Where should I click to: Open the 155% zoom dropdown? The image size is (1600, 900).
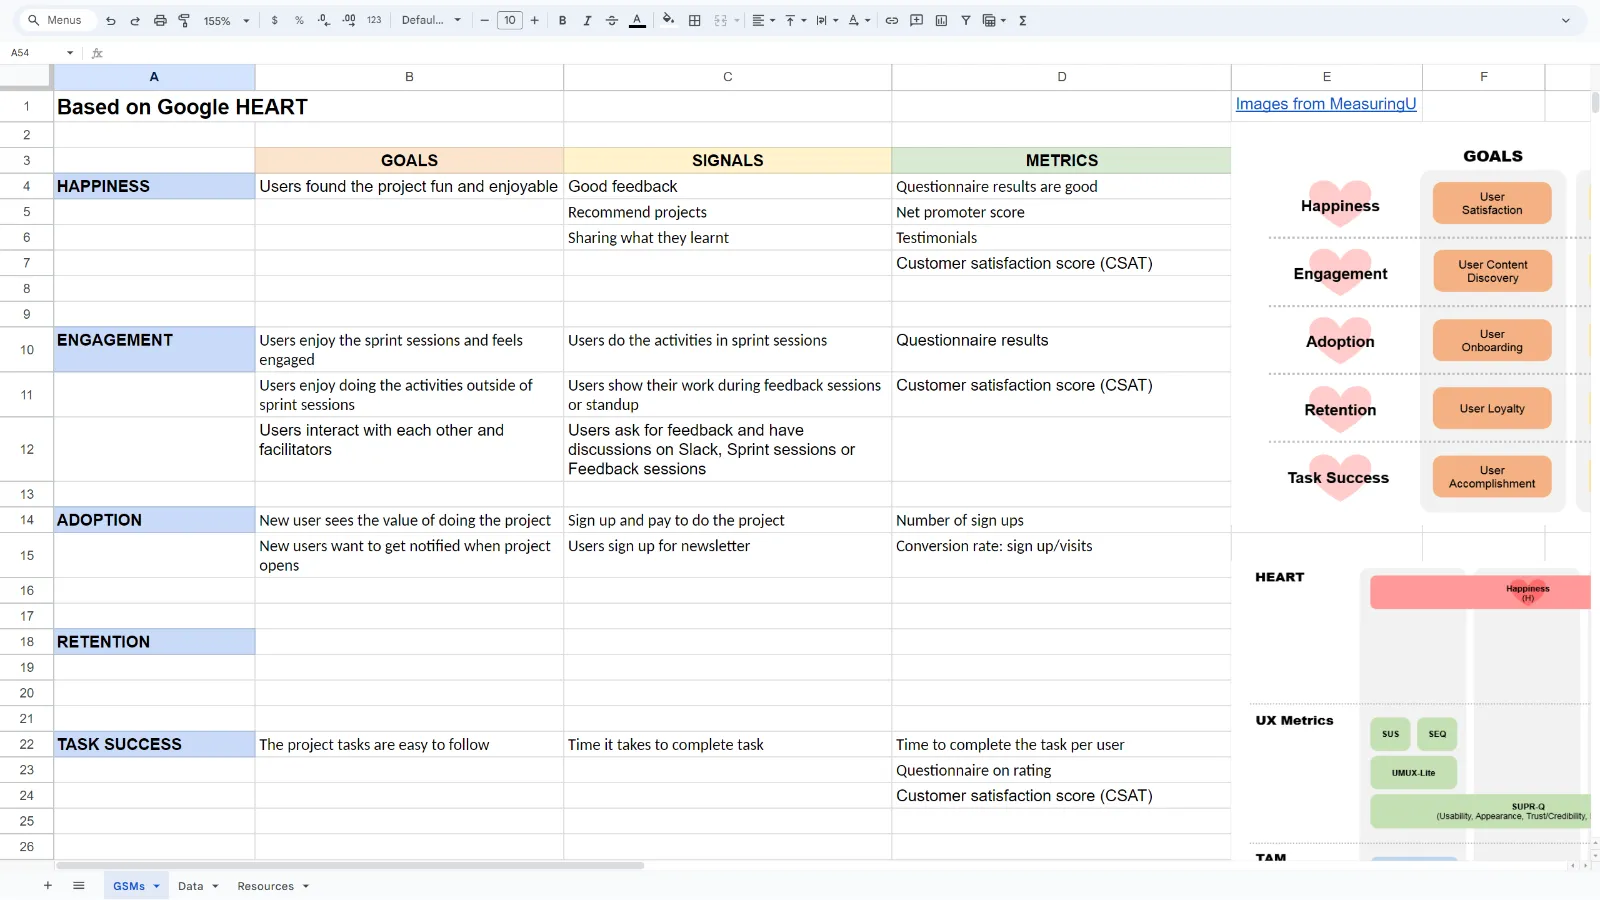click(227, 20)
